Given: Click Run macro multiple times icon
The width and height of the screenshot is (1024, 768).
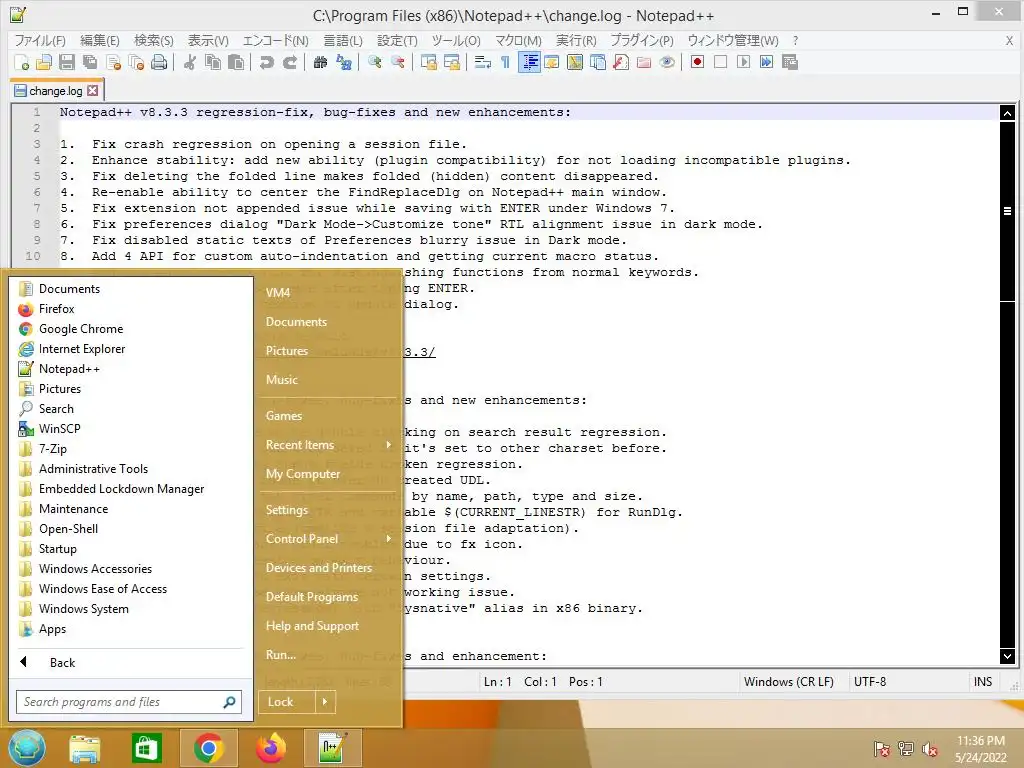Looking at the screenshot, I should [x=767, y=63].
